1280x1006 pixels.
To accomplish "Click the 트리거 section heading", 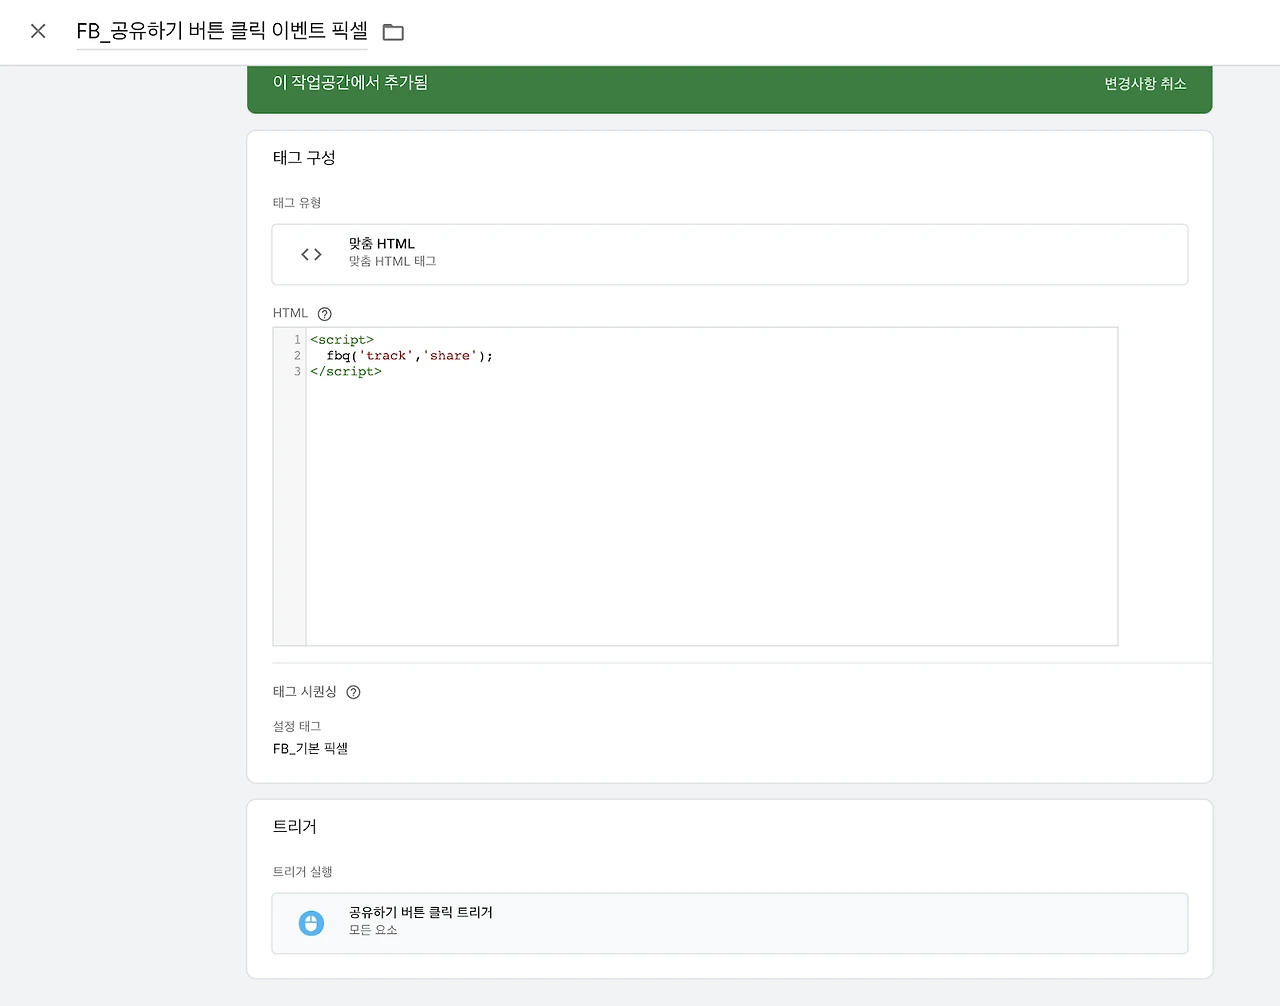I will pyautogui.click(x=295, y=826).
